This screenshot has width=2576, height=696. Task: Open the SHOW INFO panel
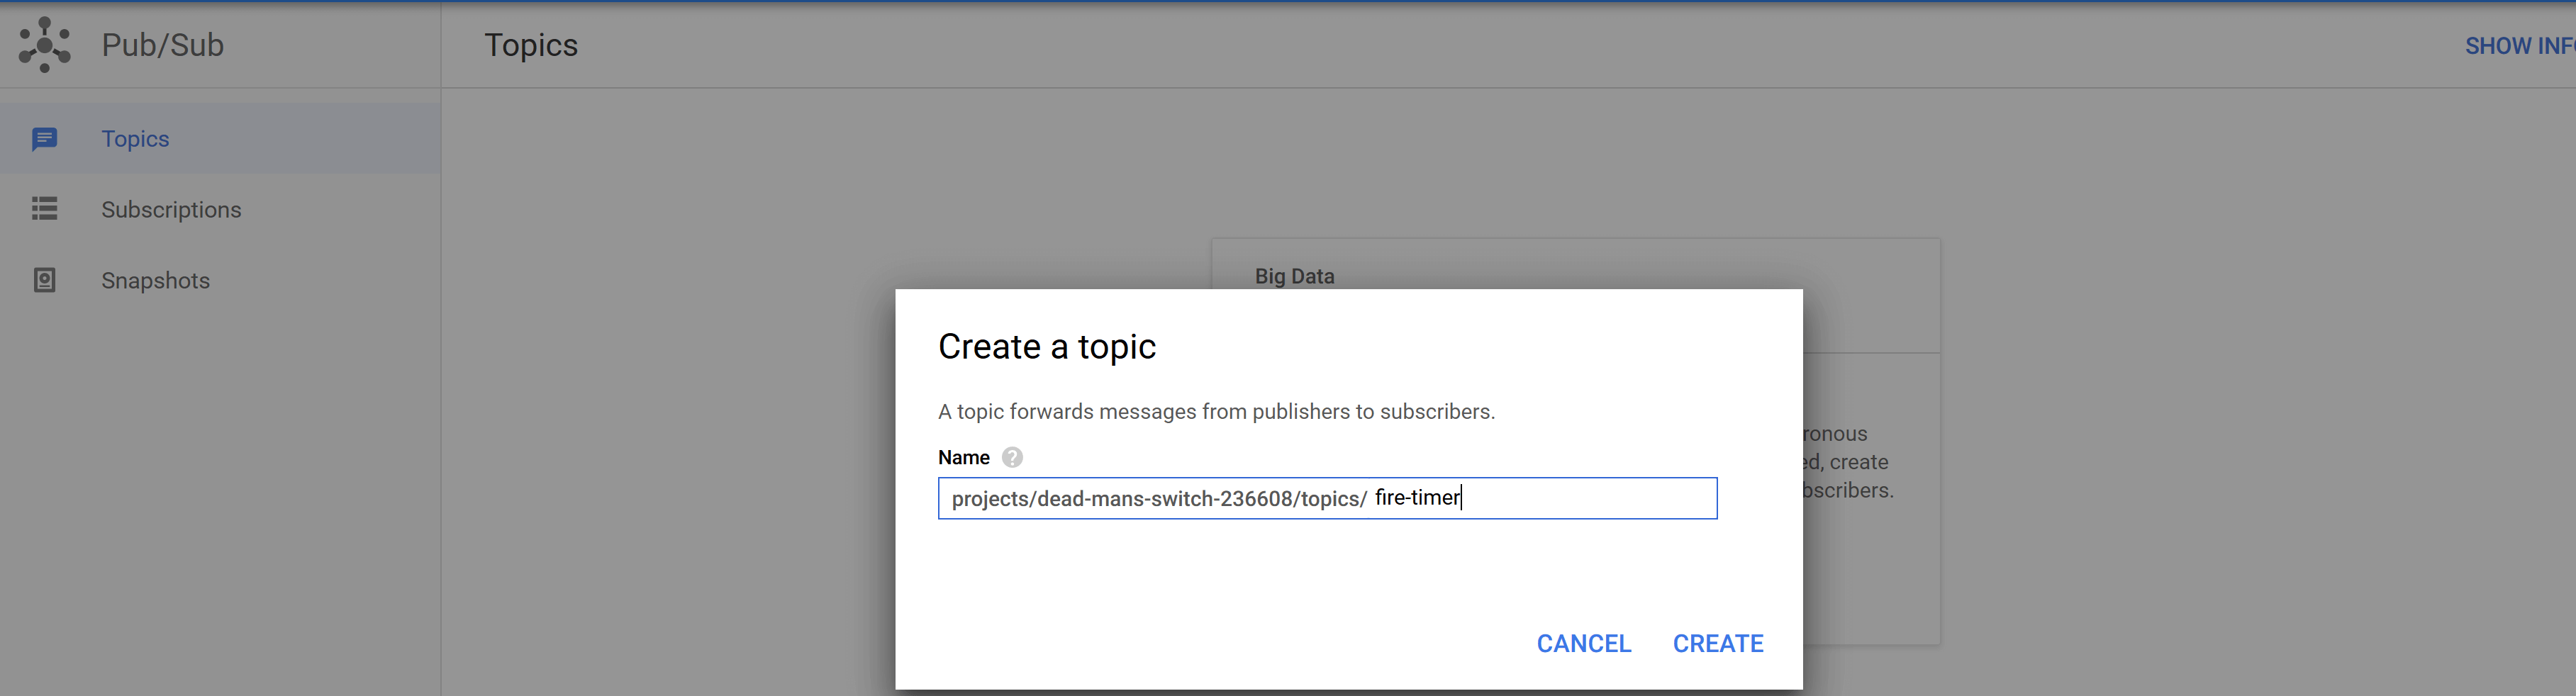coord(2518,46)
